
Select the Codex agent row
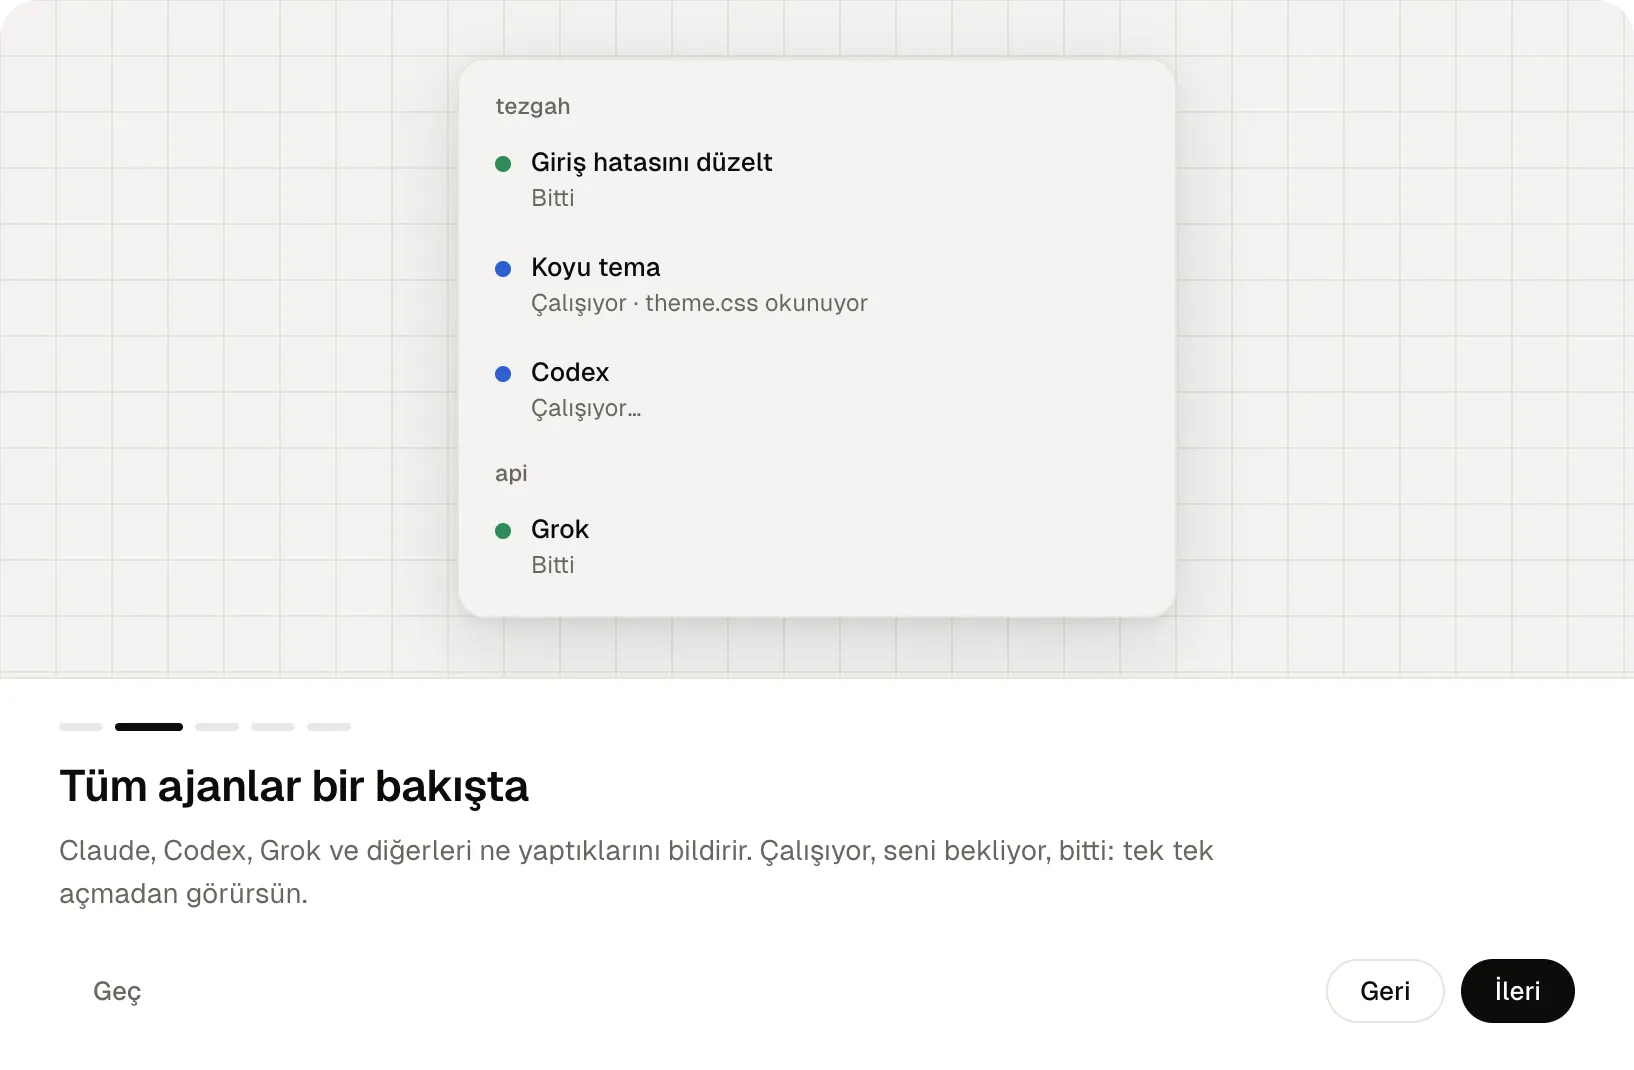[816, 389]
